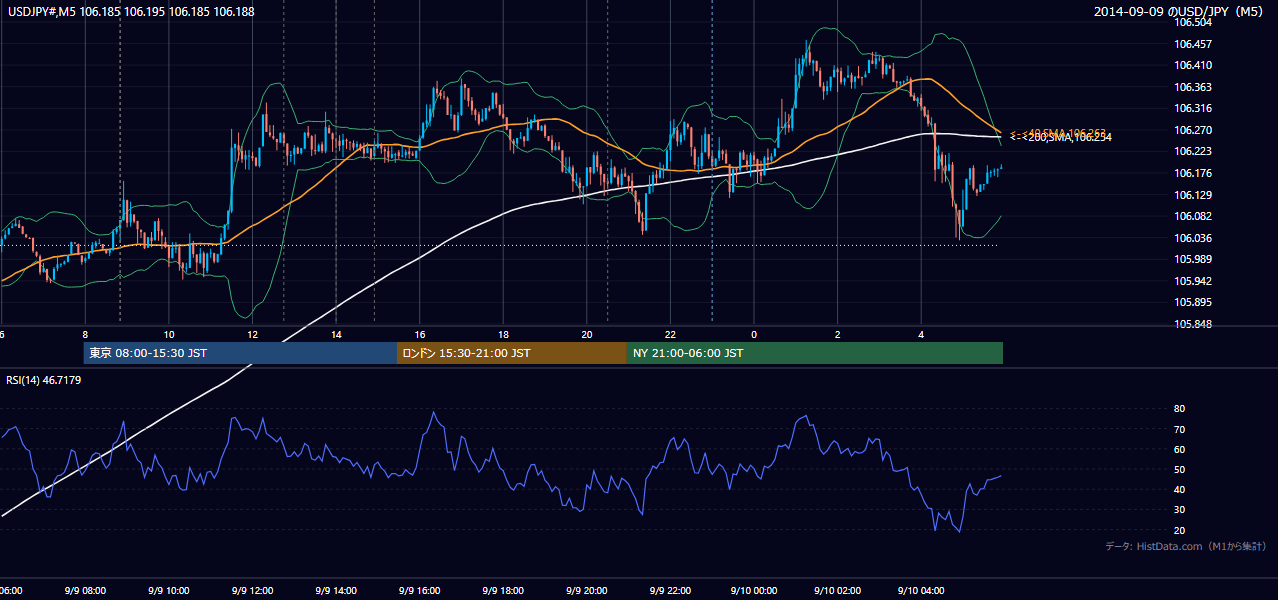Click price axis label 106.129

(x=1192, y=195)
